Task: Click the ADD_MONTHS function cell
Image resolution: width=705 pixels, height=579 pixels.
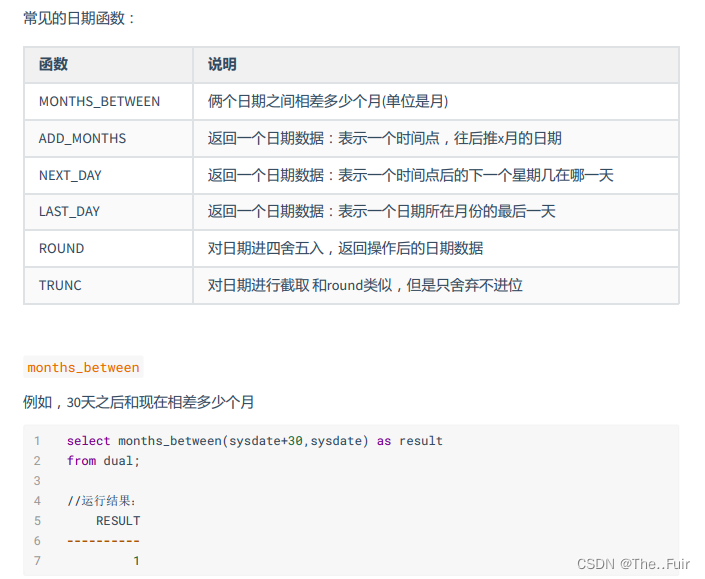Action: point(108,138)
